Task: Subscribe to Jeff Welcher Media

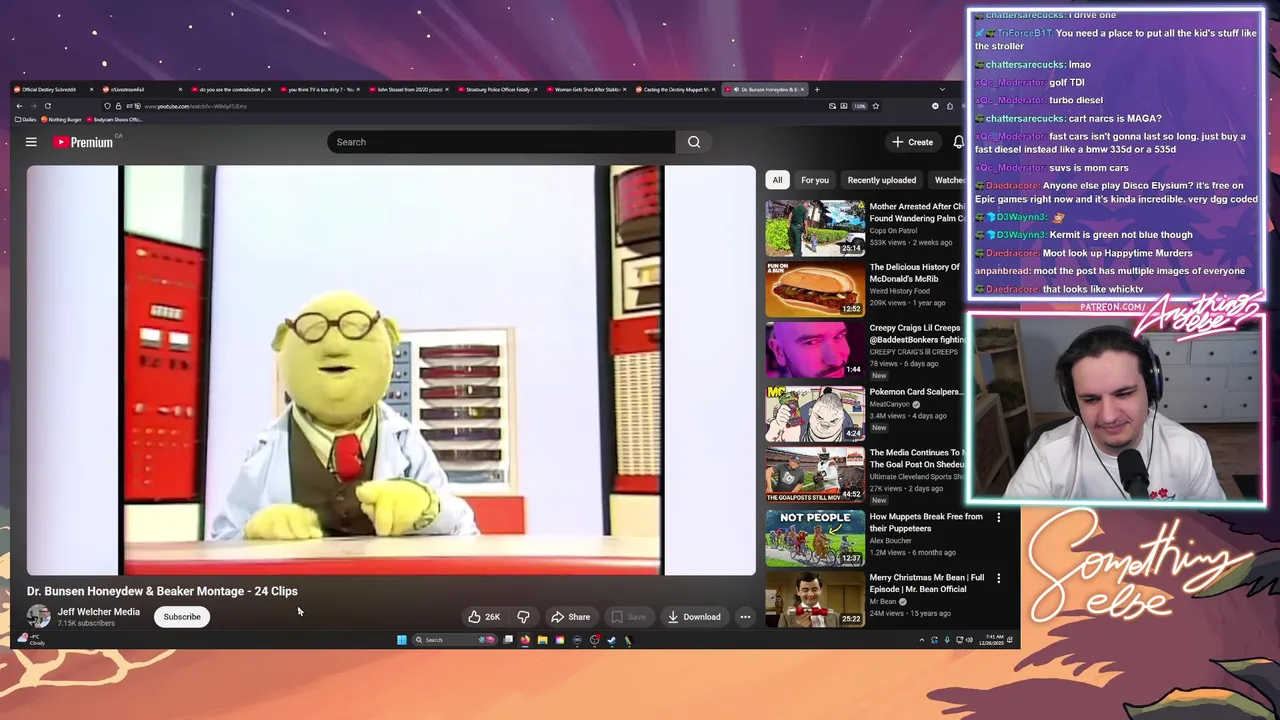Action: [182, 617]
